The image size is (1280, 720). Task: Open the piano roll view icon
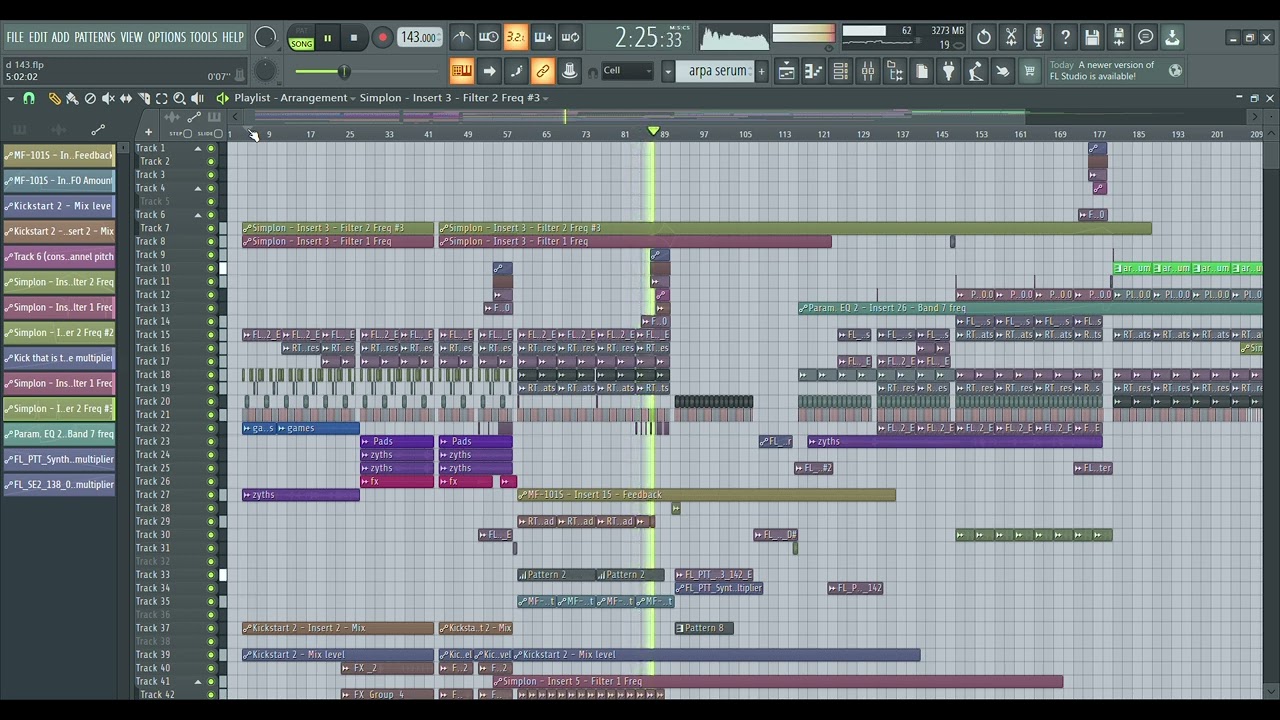coord(813,71)
